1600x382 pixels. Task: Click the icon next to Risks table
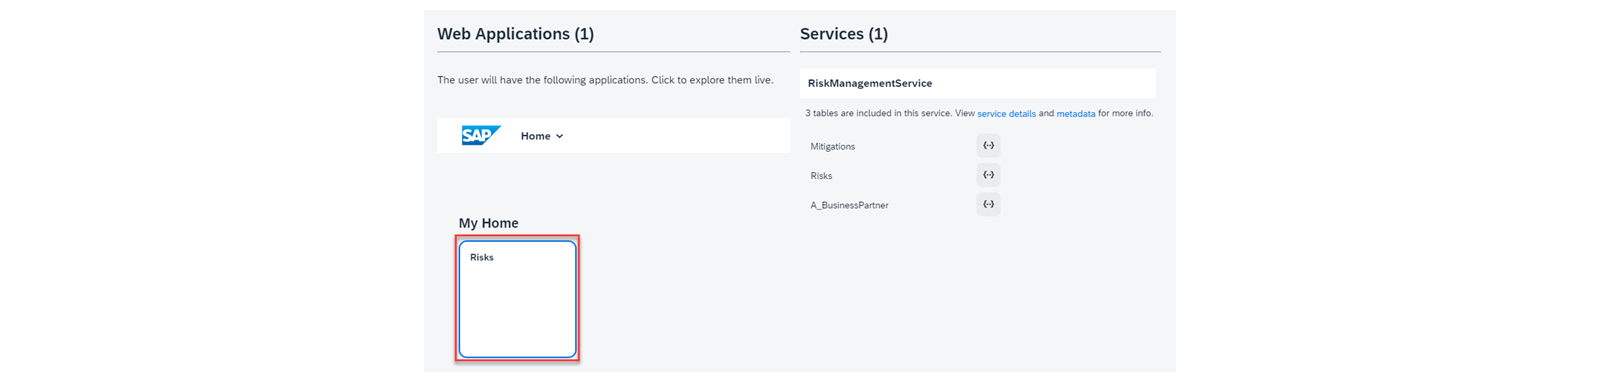tap(988, 175)
